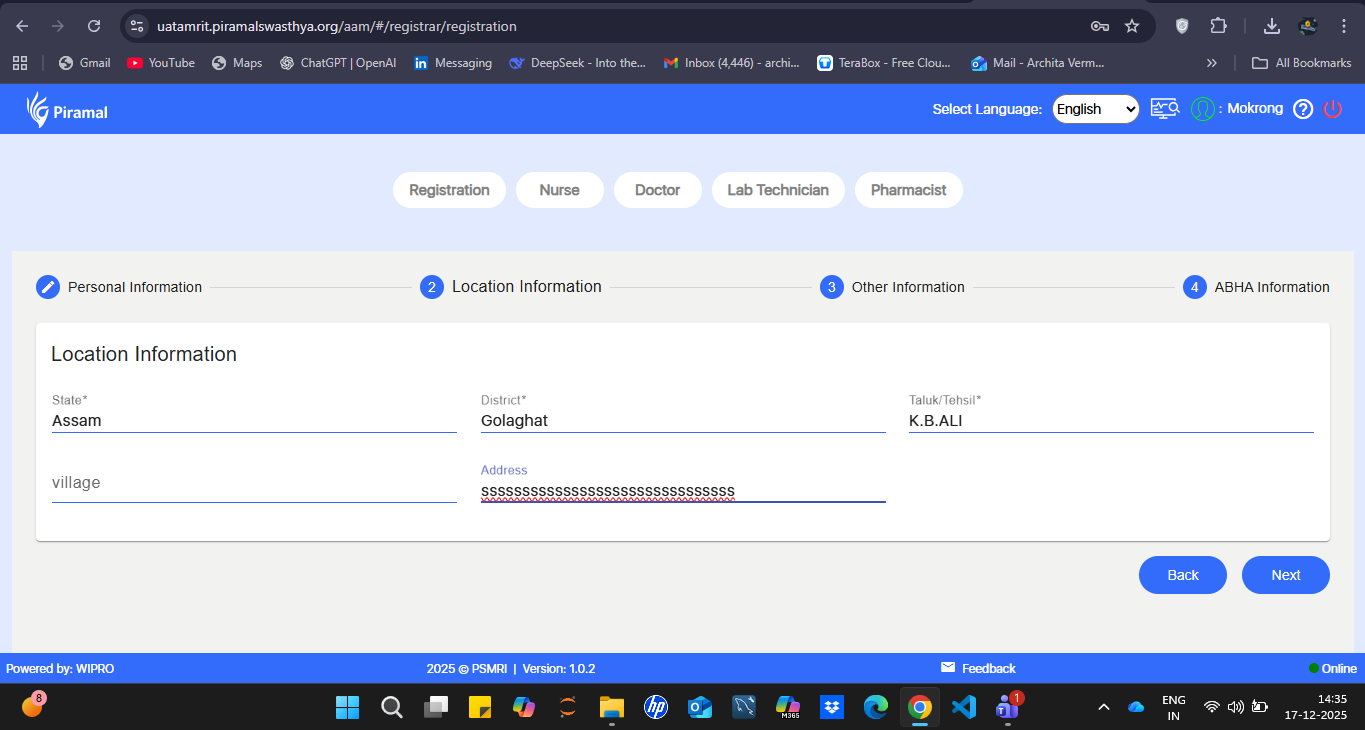Image resolution: width=1365 pixels, height=730 pixels.
Task: Go to the Lab Technician tab
Action: coord(777,190)
